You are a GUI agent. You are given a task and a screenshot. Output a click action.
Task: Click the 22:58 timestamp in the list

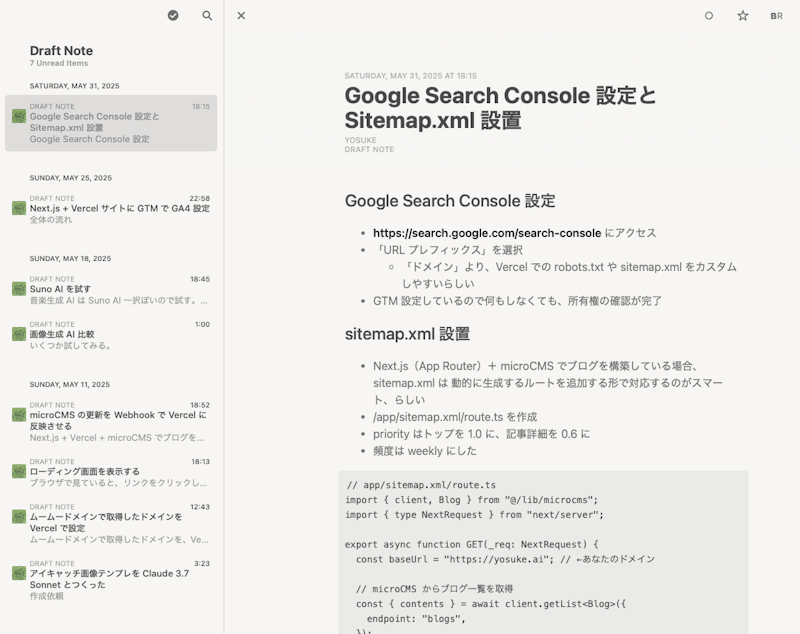[x=199, y=198]
